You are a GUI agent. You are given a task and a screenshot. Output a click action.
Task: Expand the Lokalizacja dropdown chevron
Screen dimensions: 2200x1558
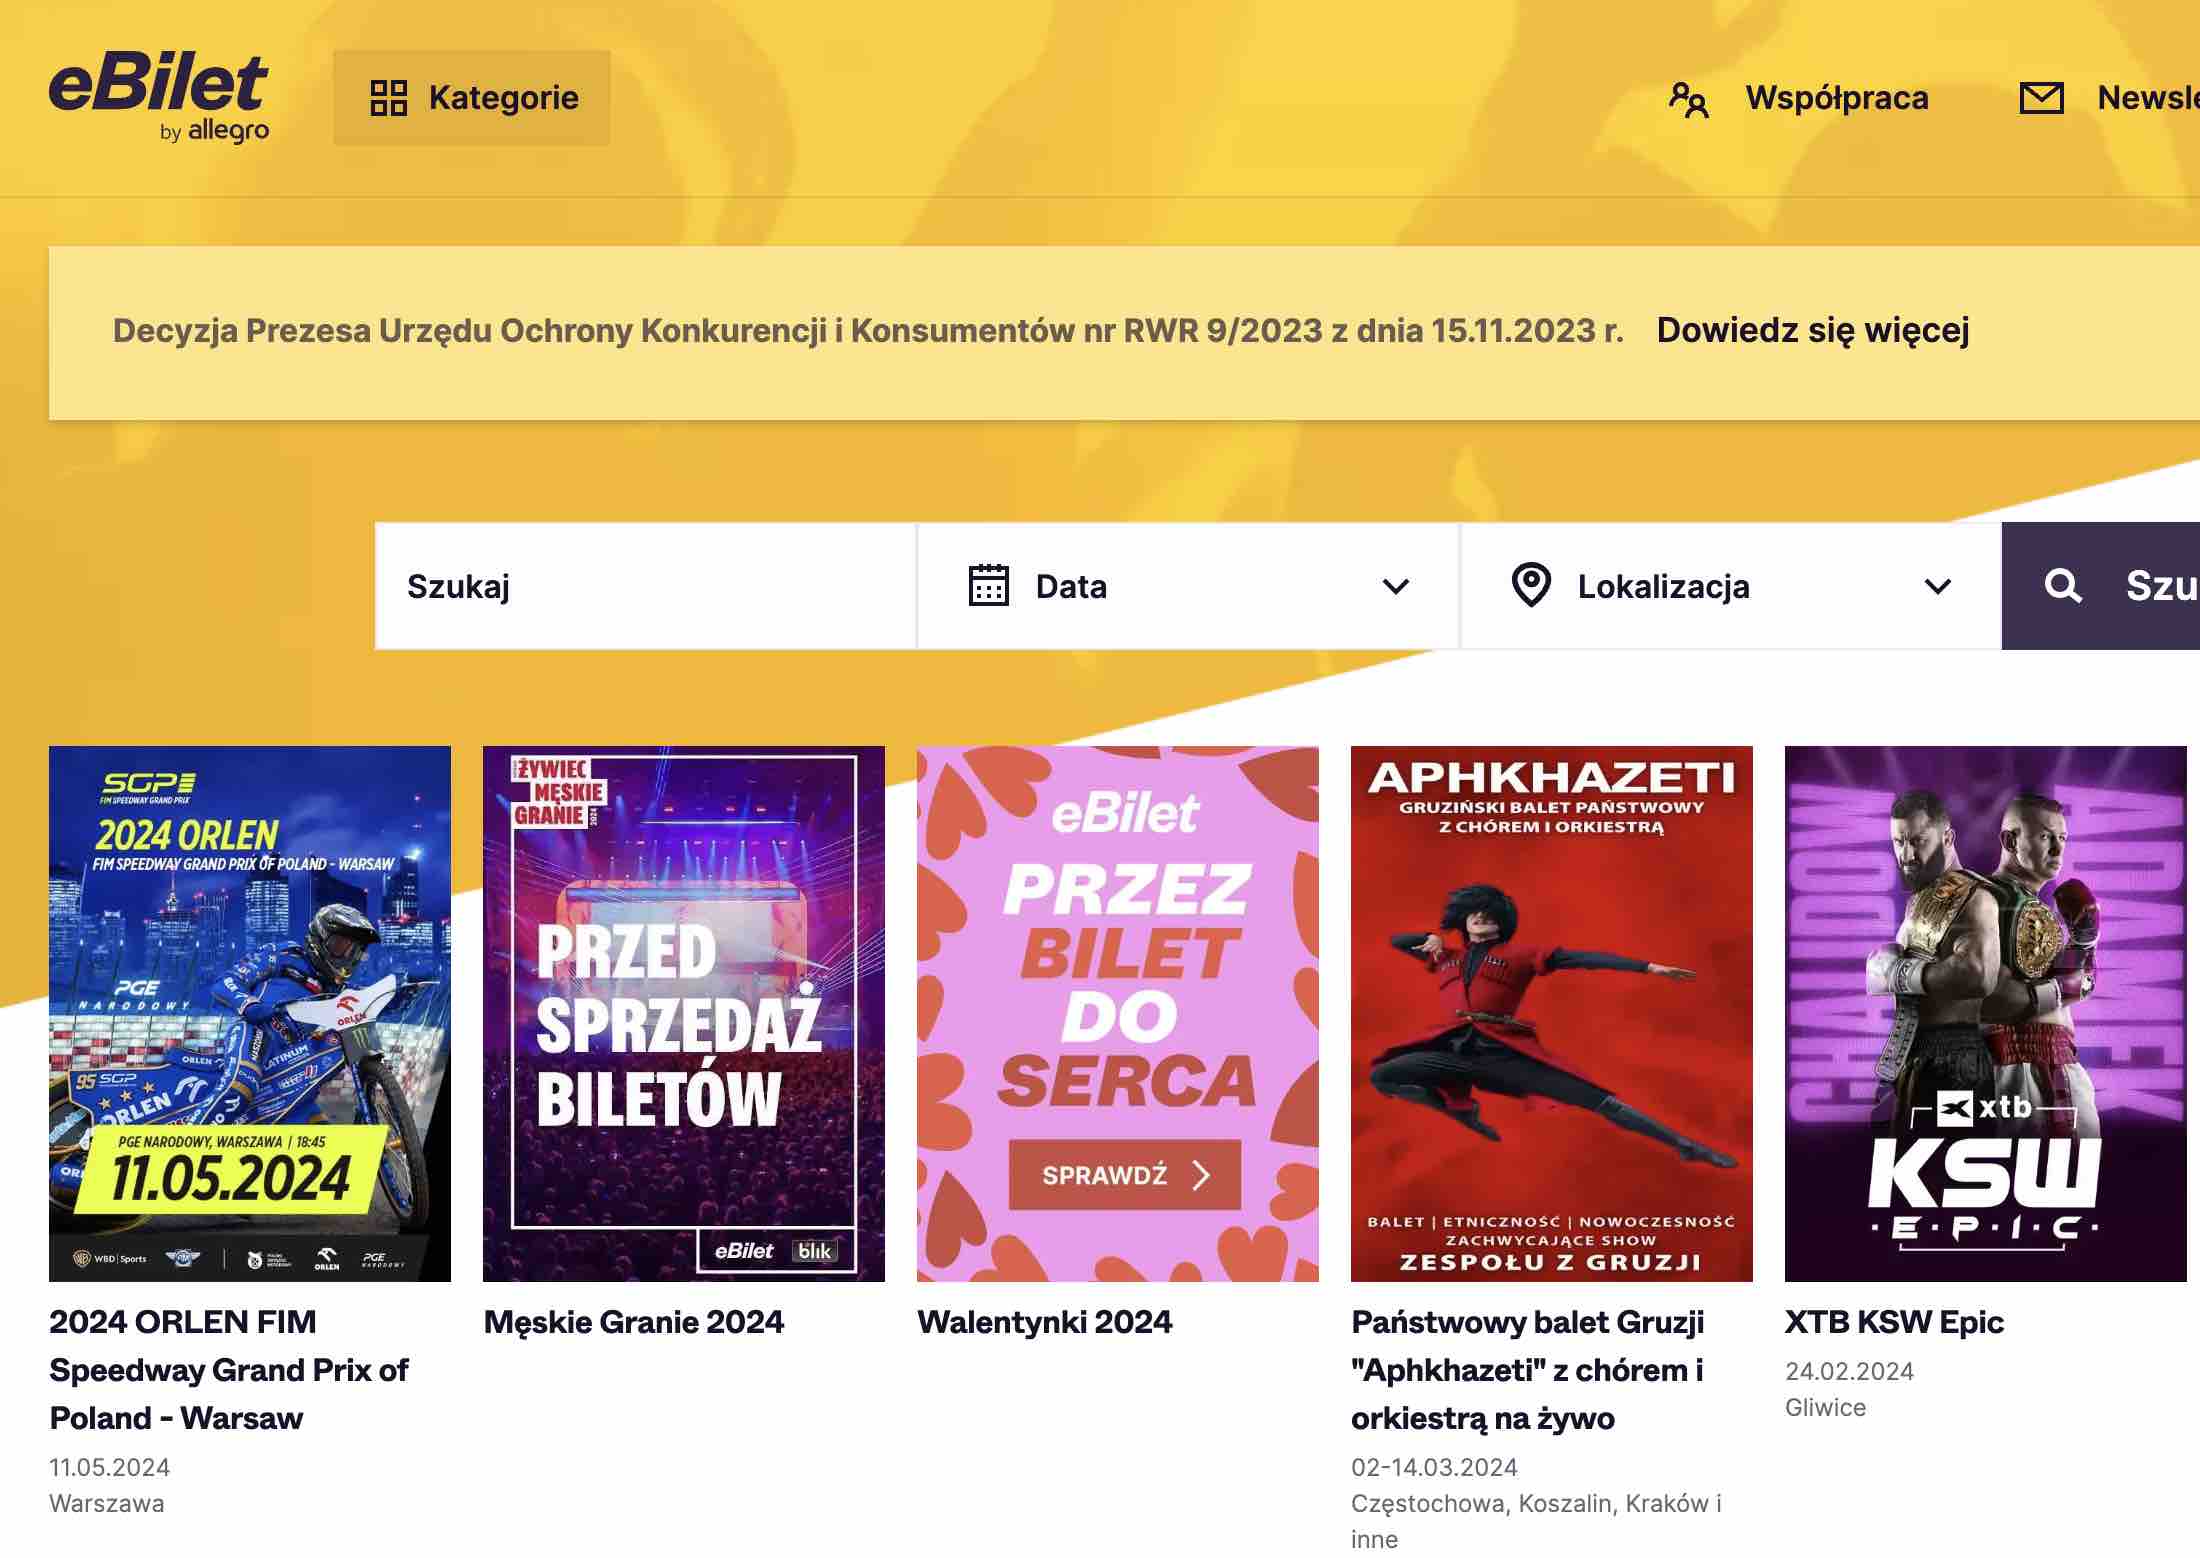point(1937,586)
